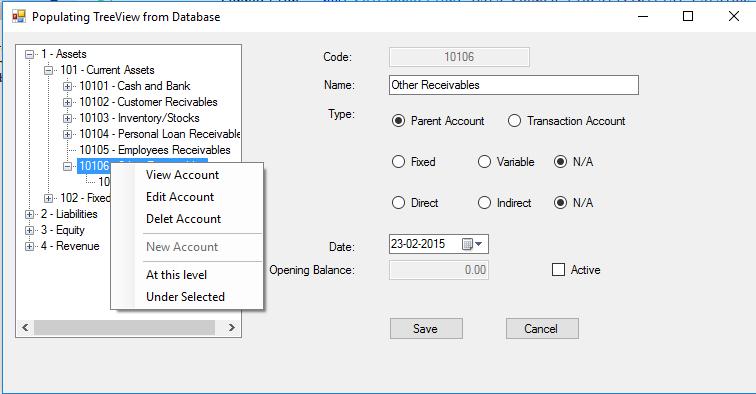Click the calendar icon in the Date field
756x394 pixels.
[467, 244]
